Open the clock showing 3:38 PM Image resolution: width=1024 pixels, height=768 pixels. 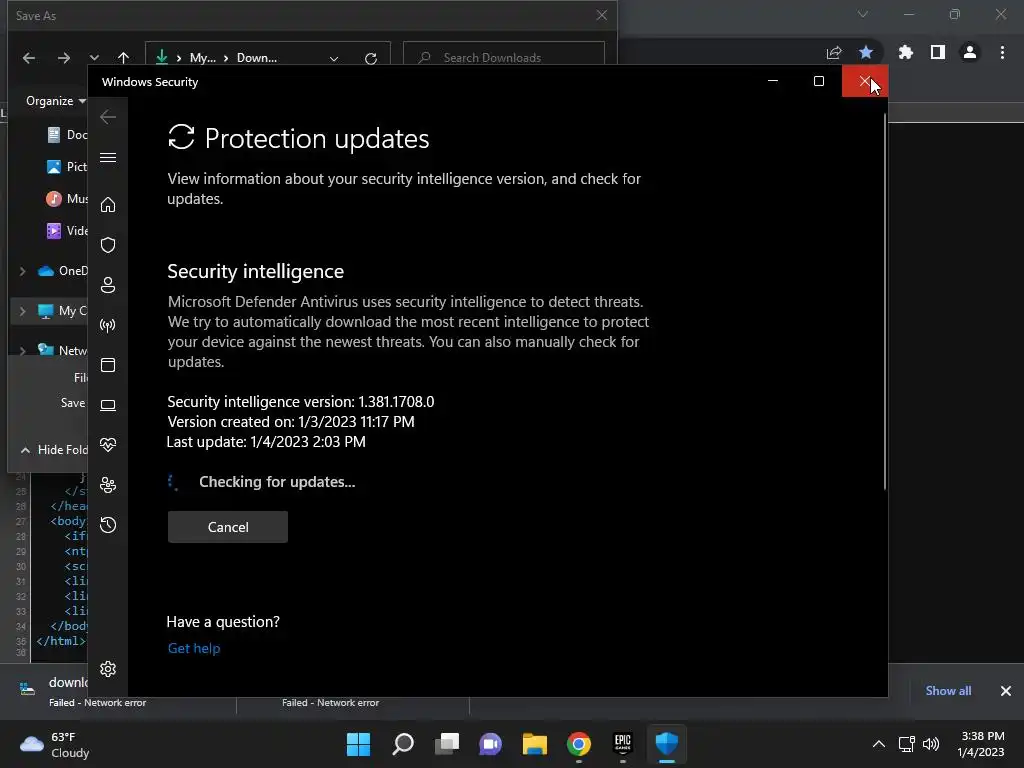click(x=981, y=744)
